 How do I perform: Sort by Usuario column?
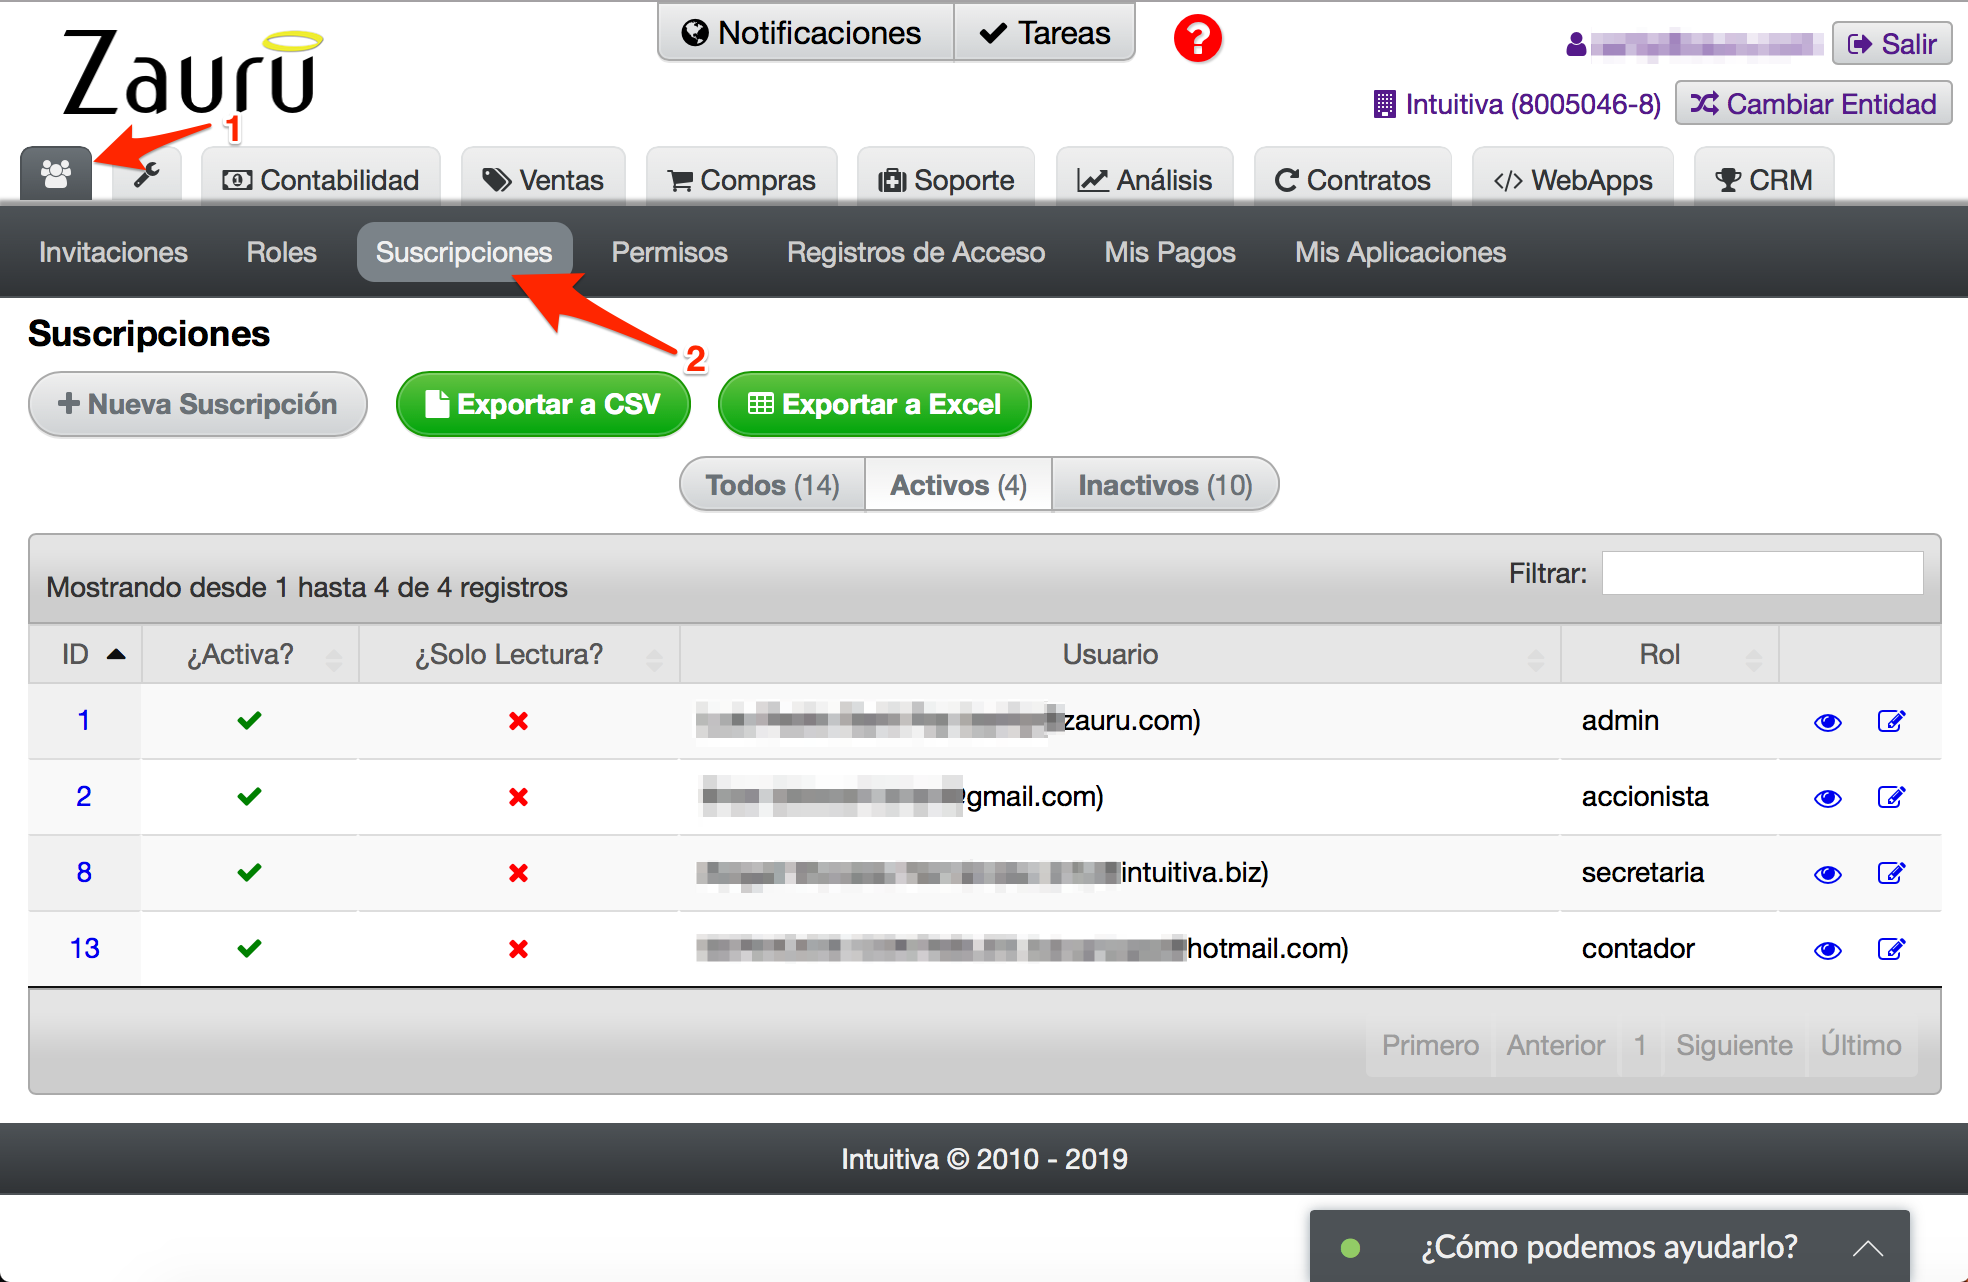click(x=1120, y=654)
